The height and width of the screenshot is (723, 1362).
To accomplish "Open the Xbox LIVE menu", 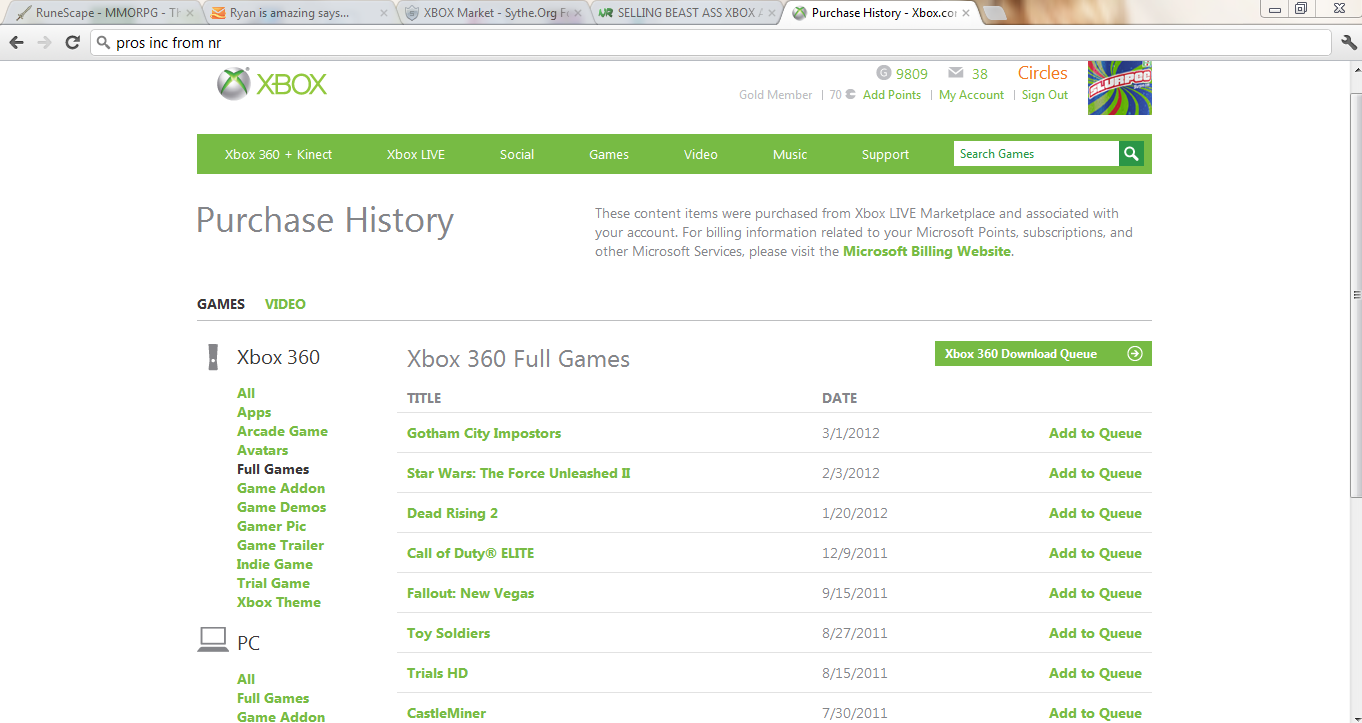I will tap(416, 154).
